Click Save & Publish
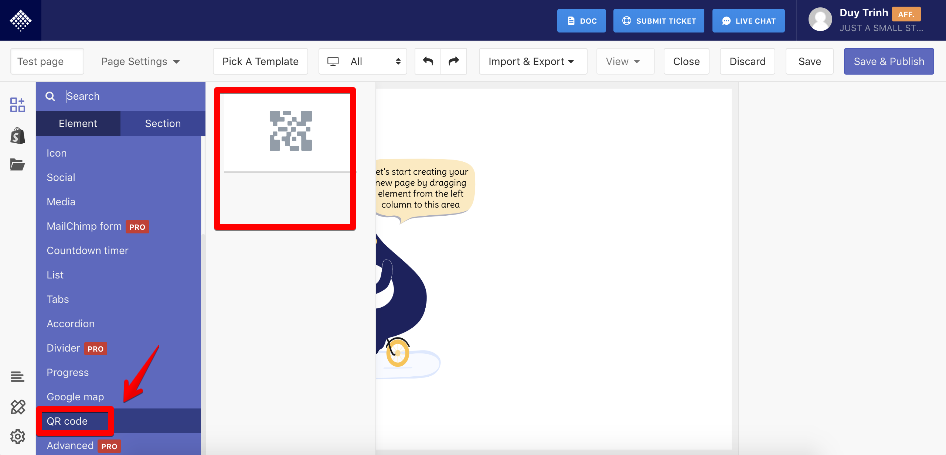 coord(889,62)
